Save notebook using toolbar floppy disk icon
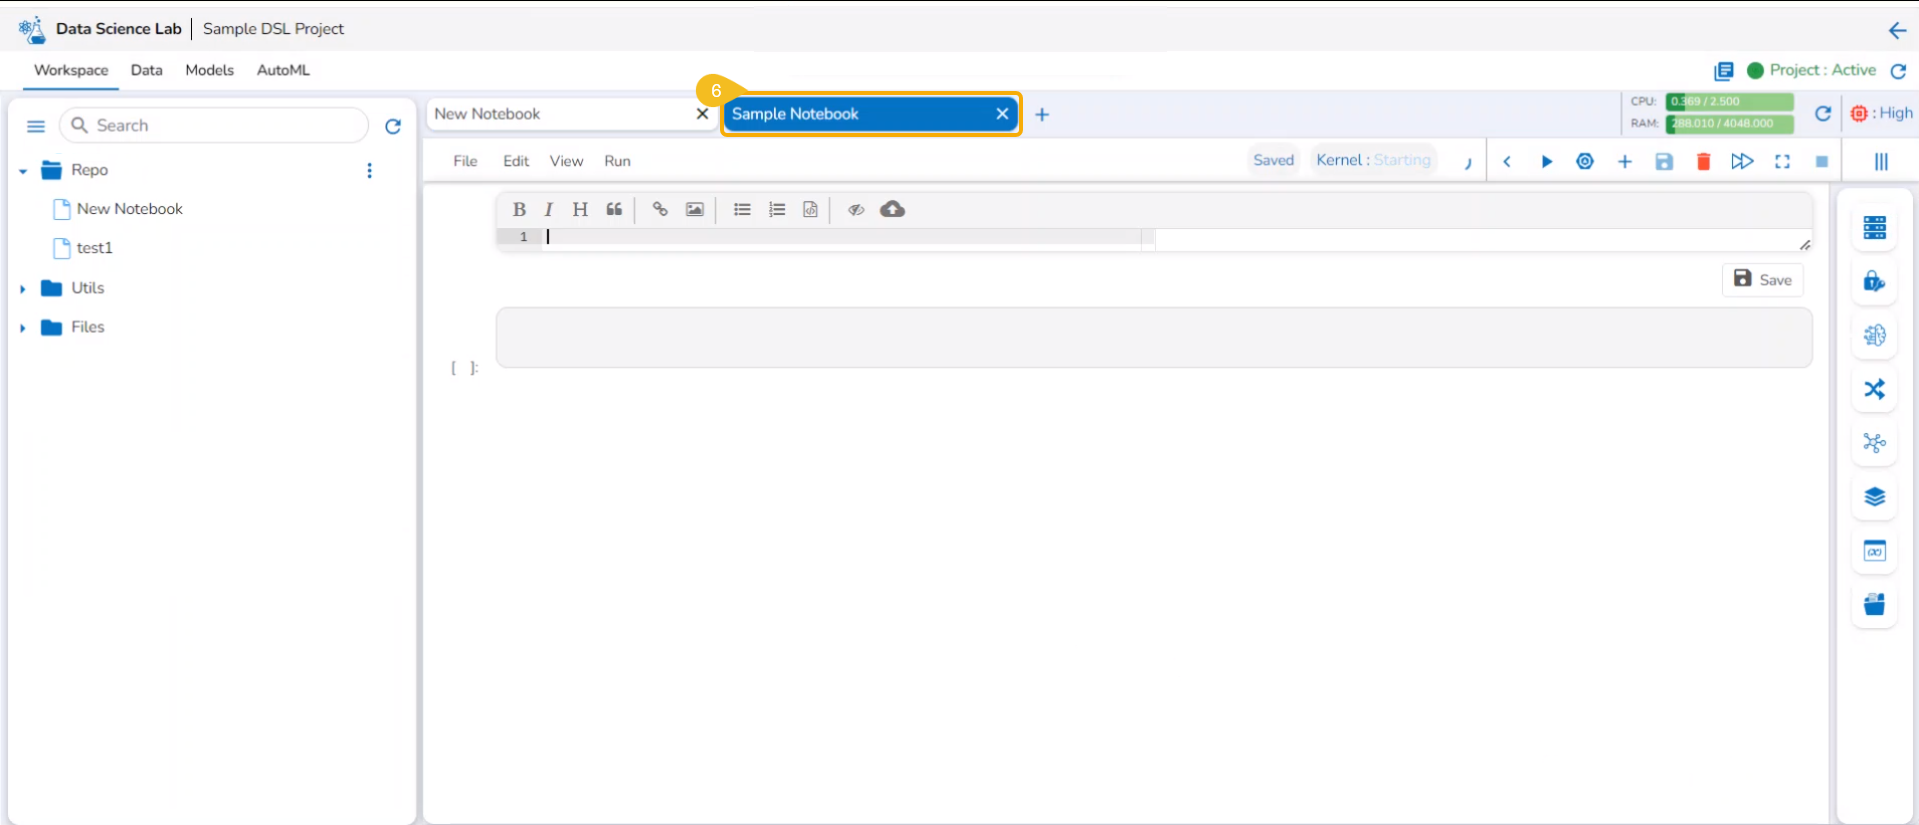The width and height of the screenshot is (1919, 825). (x=1664, y=161)
